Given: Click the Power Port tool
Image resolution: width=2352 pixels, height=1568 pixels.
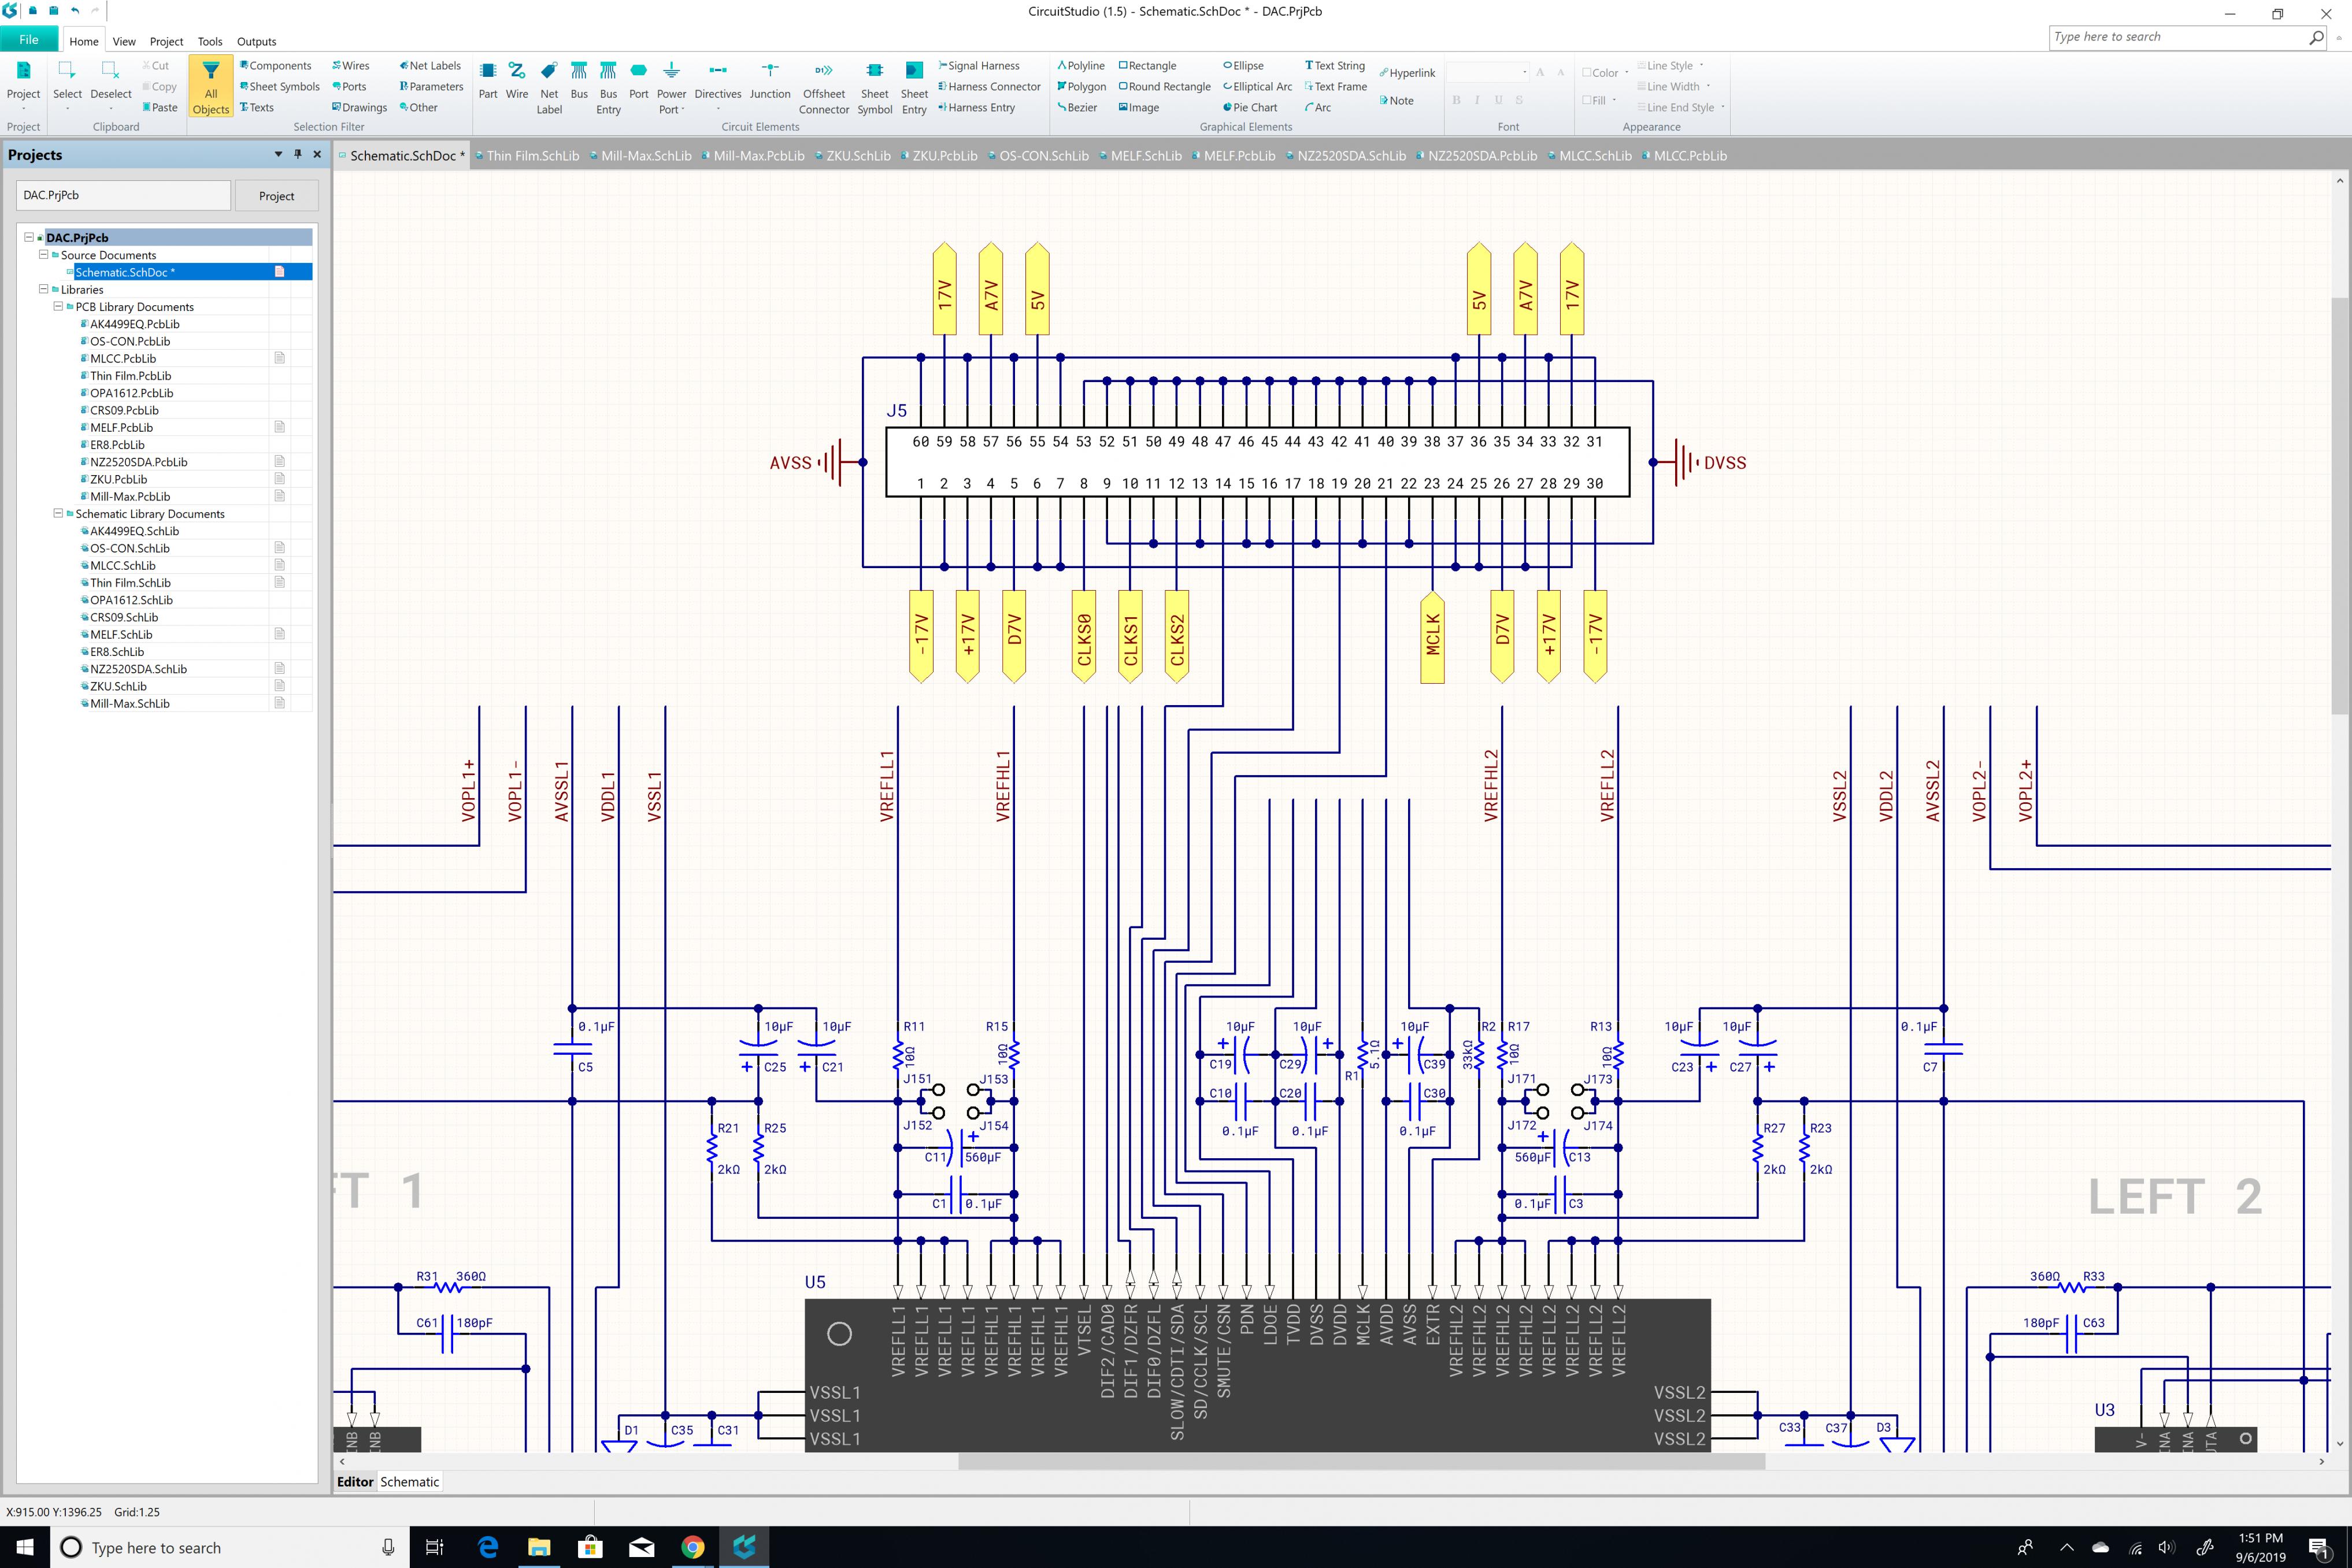Looking at the screenshot, I should tap(671, 88).
